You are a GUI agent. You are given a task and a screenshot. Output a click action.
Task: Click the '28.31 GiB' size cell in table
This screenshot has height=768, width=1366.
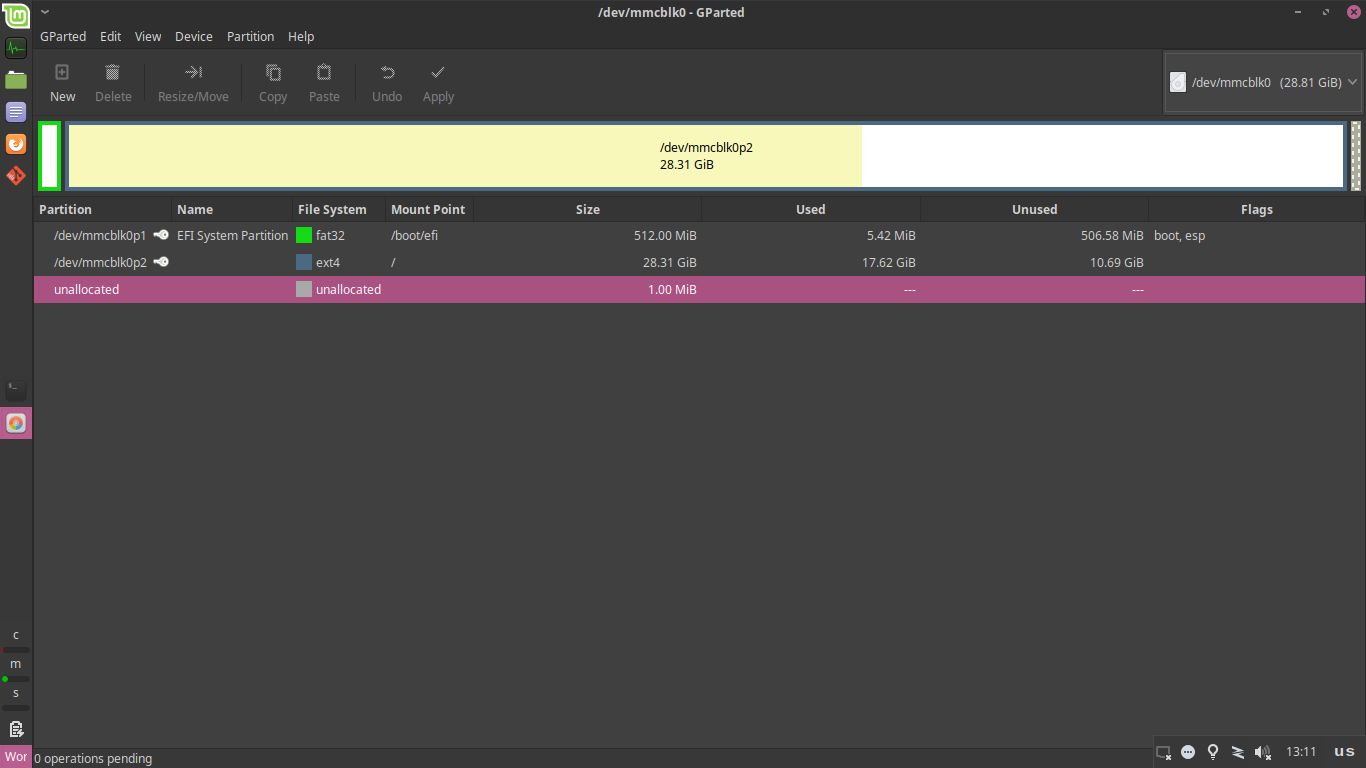pyautogui.click(x=670, y=263)
